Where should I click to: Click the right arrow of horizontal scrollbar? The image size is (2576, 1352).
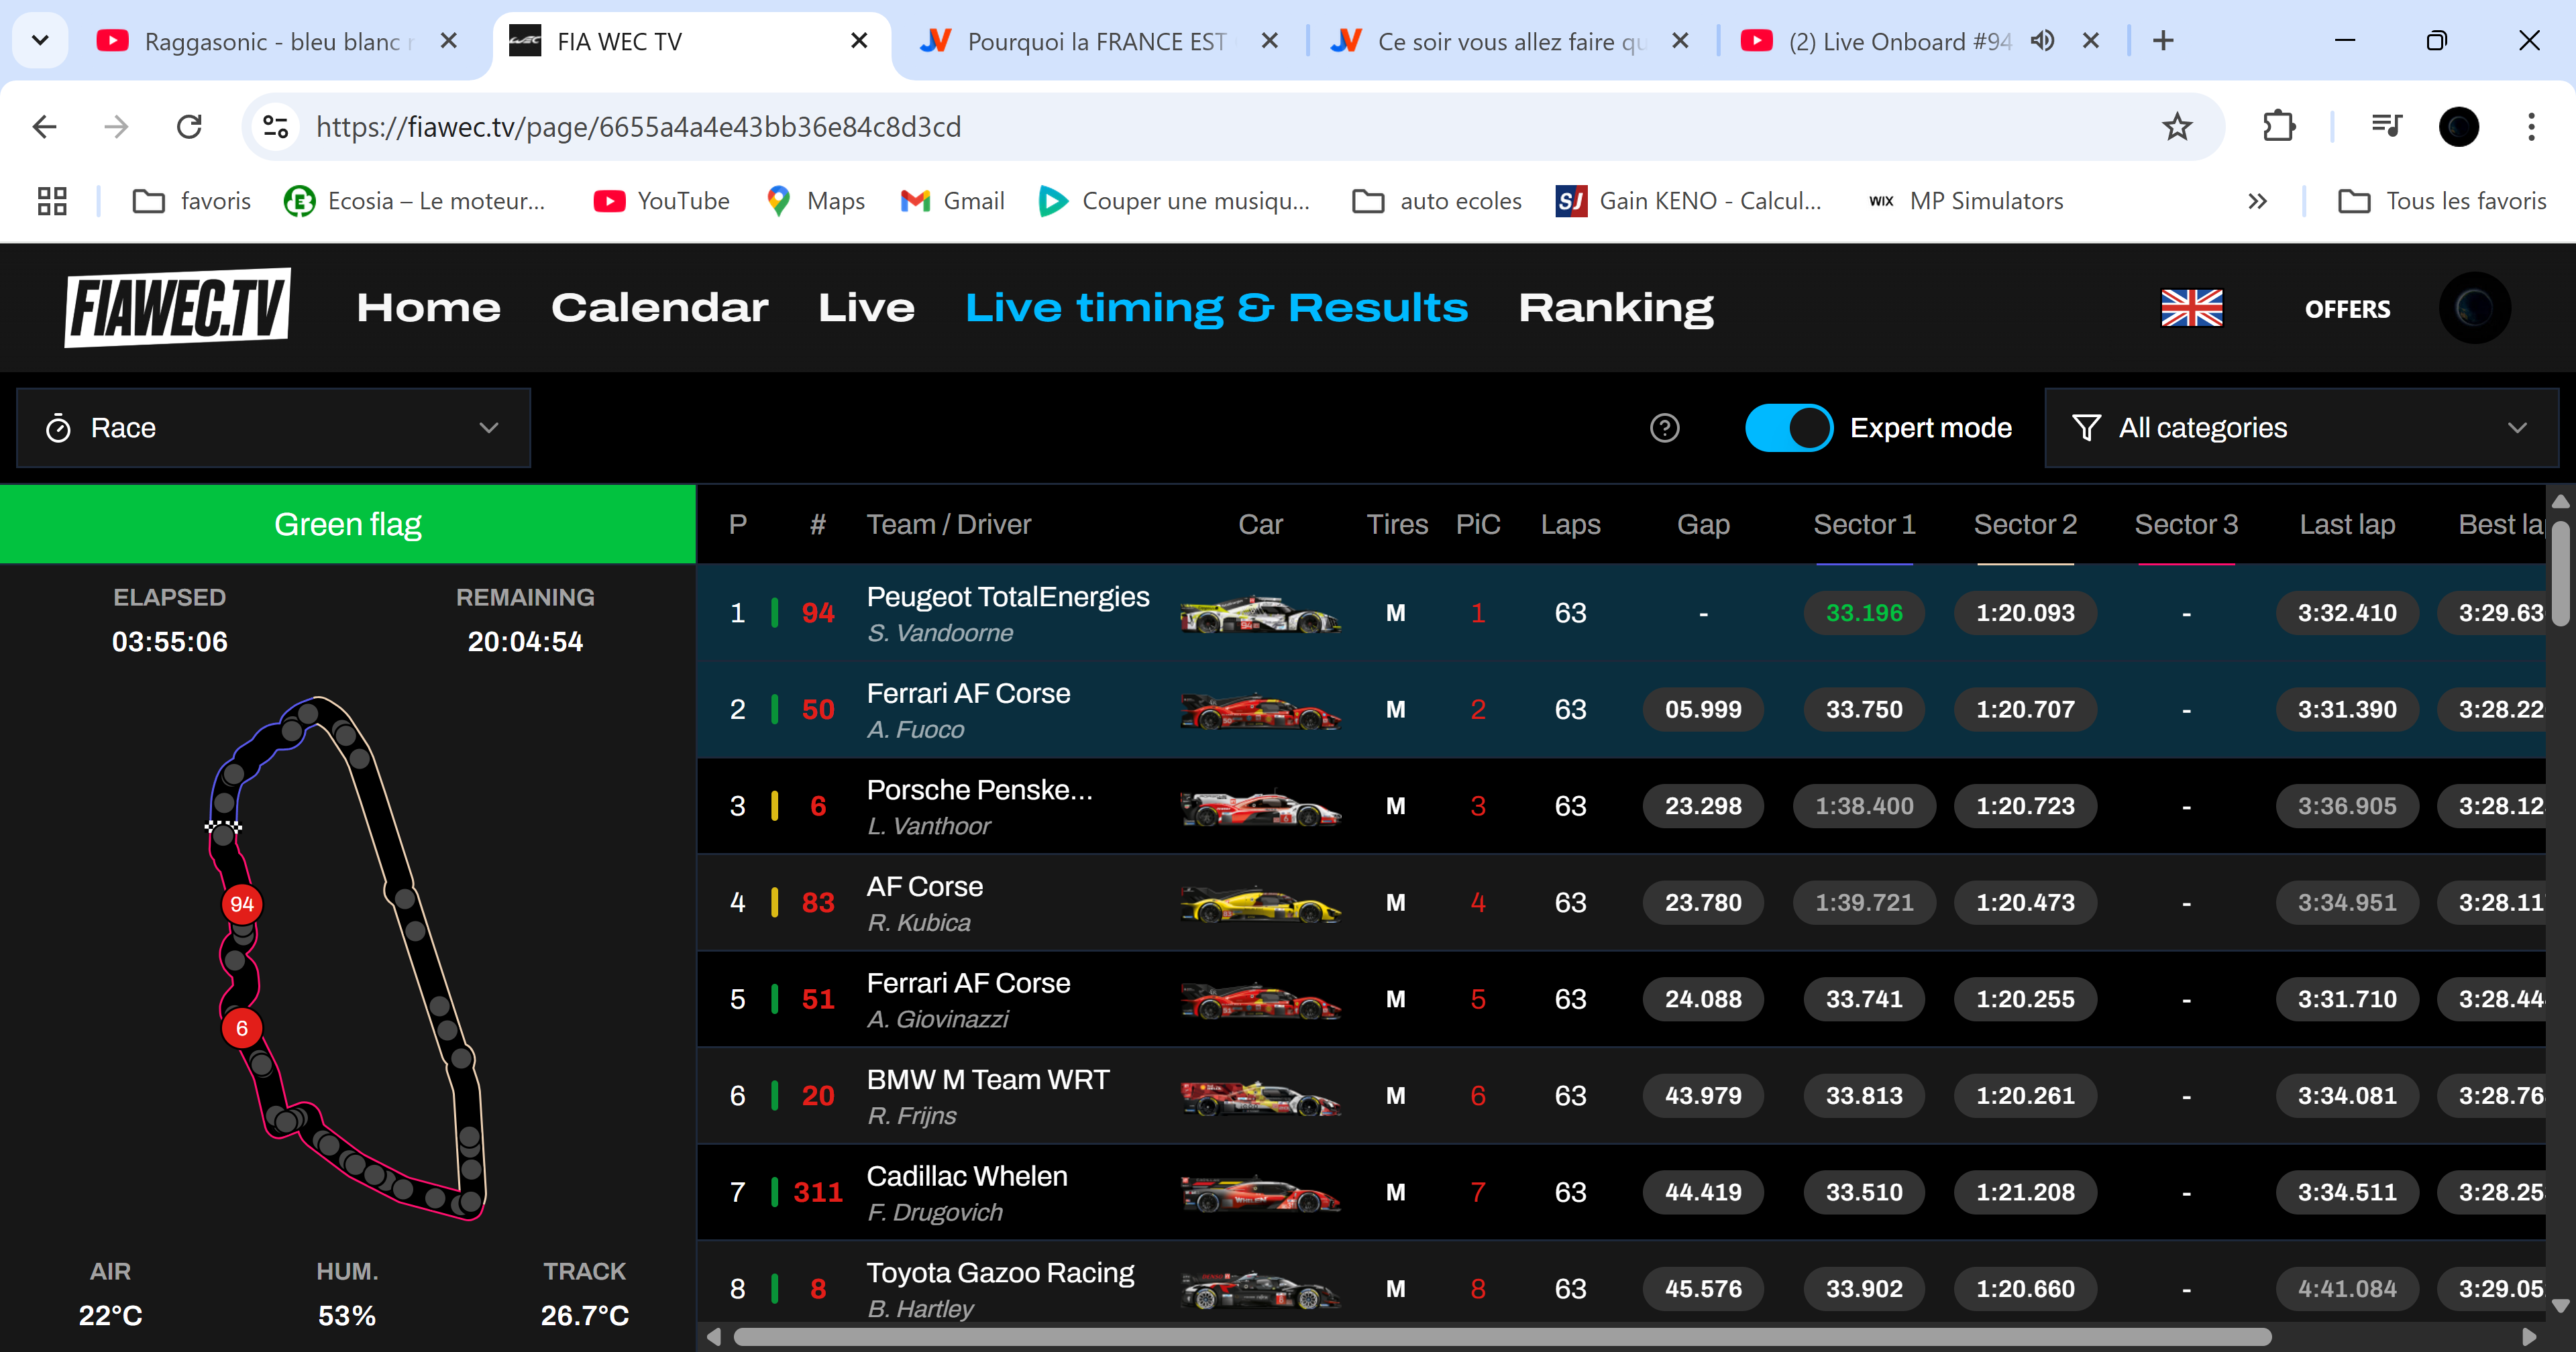(2529, 1337)
